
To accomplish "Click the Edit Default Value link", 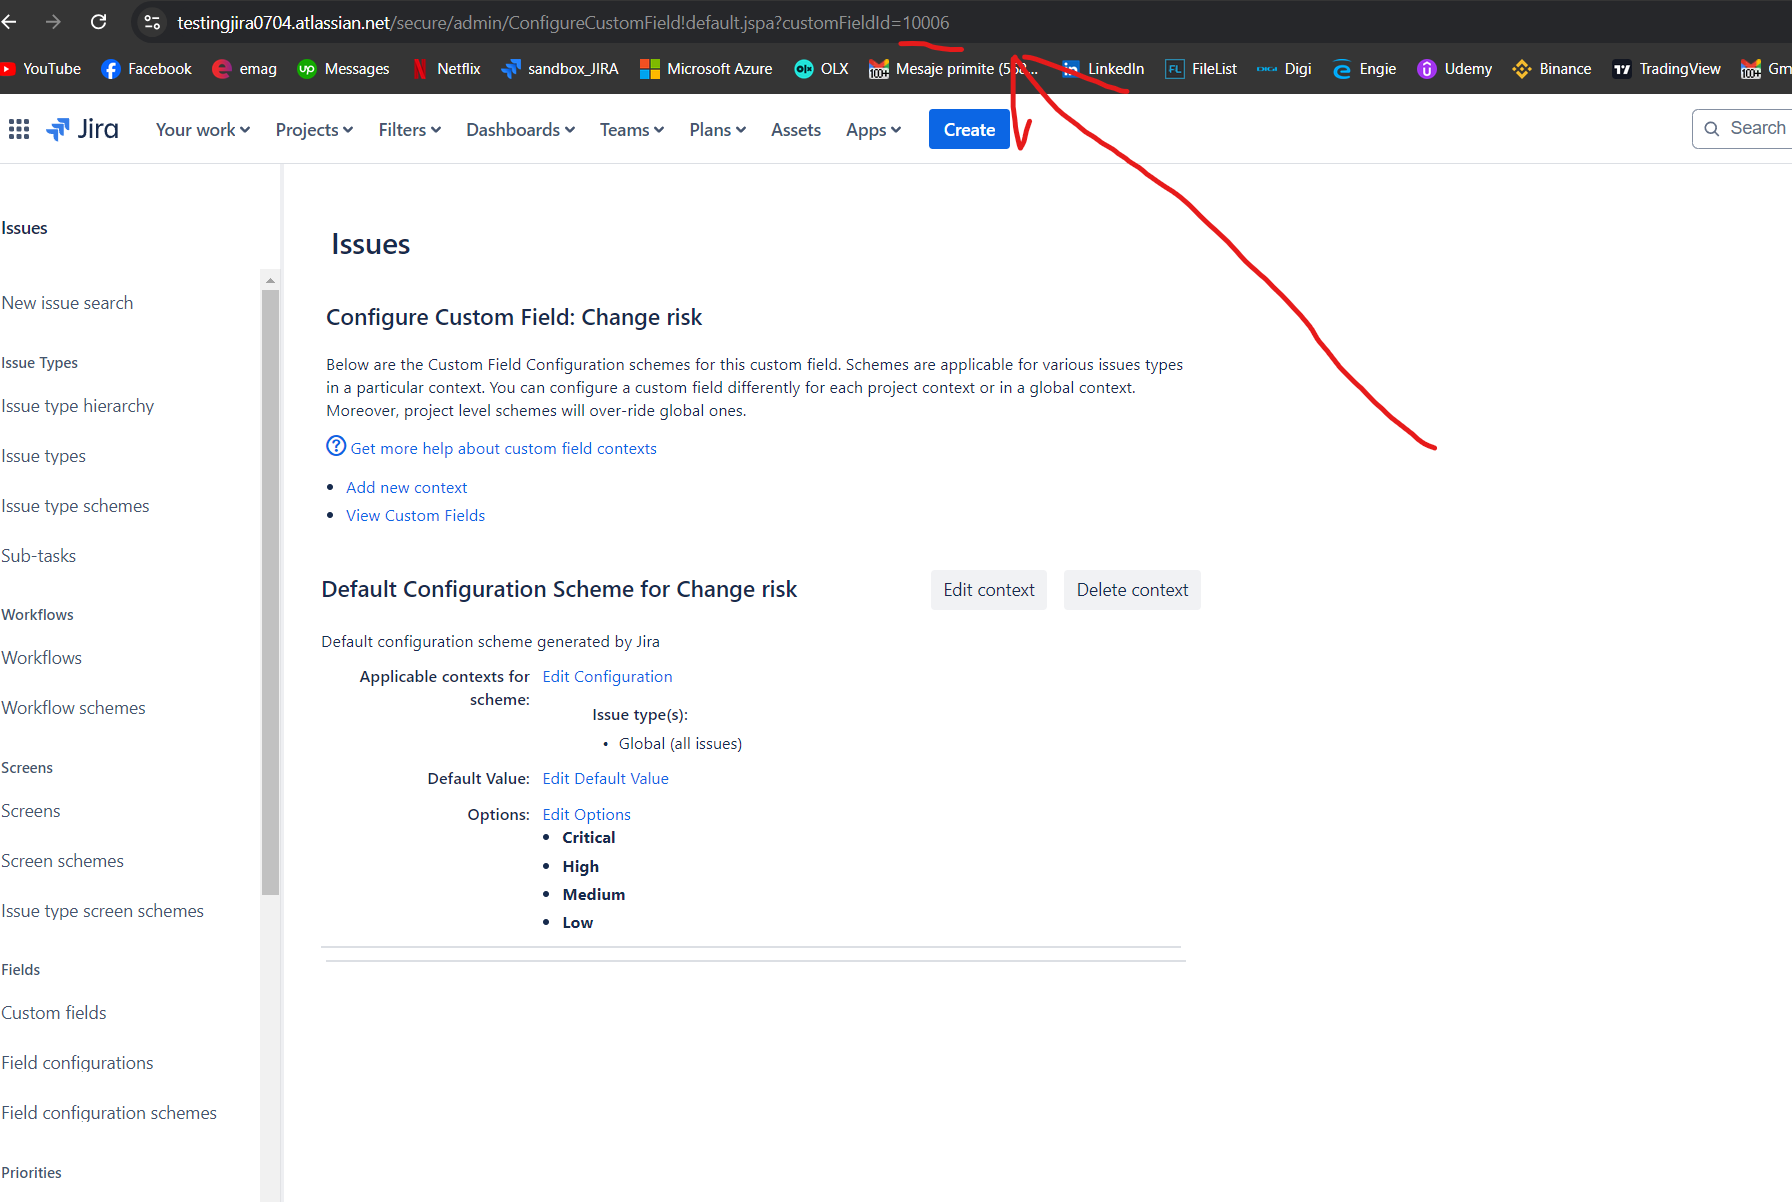I will (605, 779).
